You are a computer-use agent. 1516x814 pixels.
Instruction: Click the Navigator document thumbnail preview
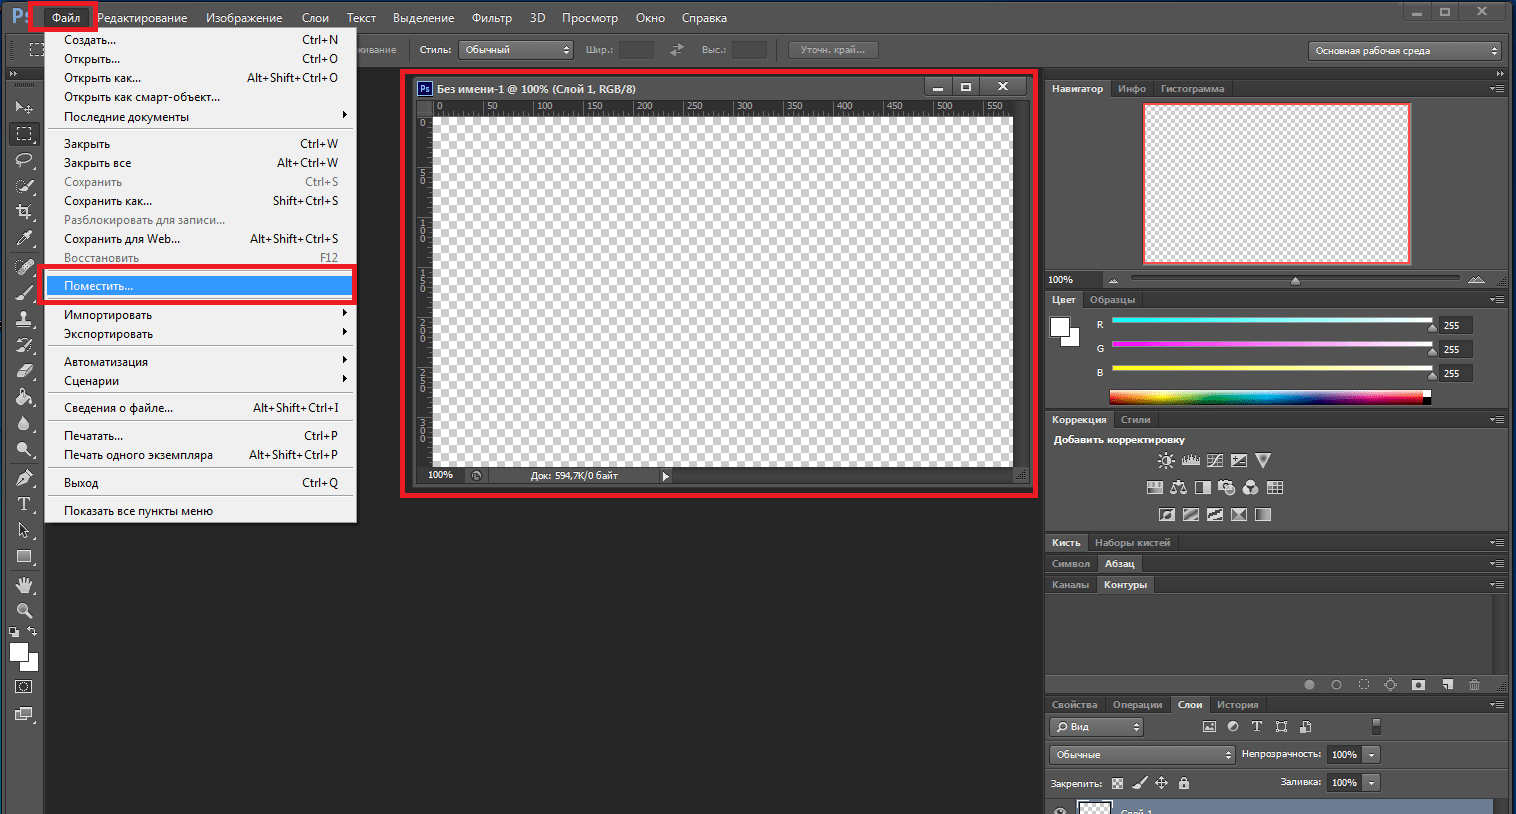[x=1276, y=184]
